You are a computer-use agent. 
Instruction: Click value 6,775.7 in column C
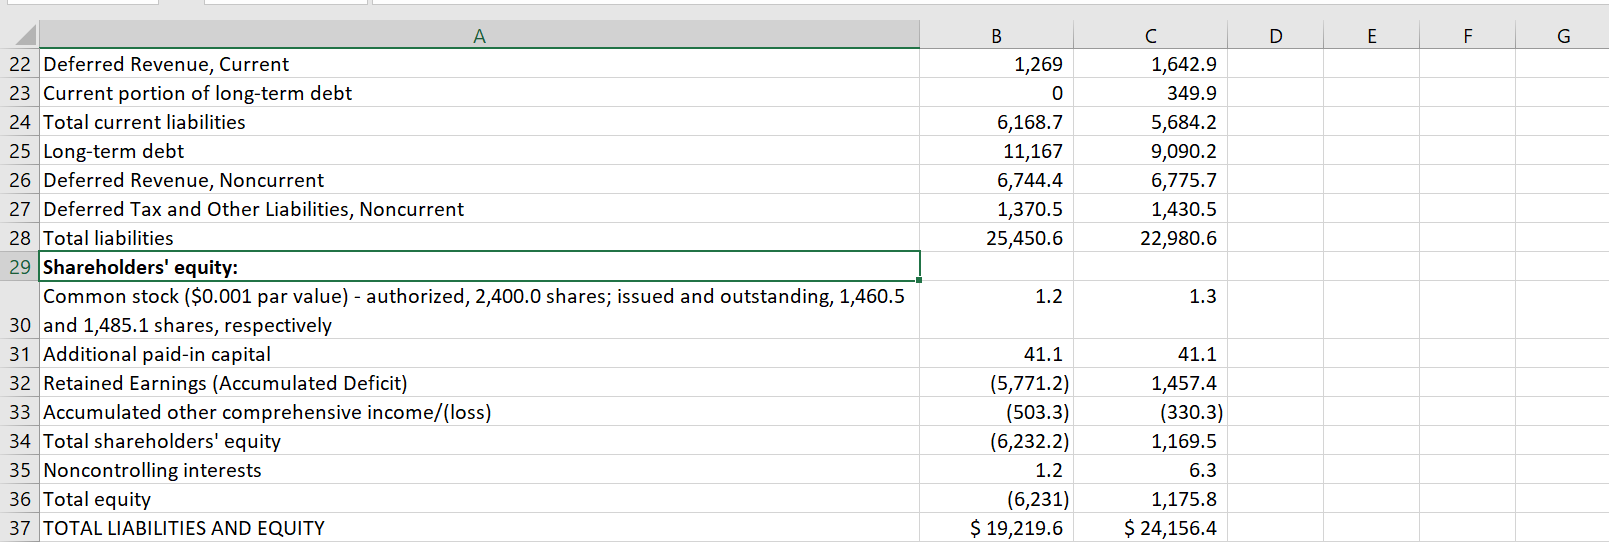click(x=1150, y=180)
